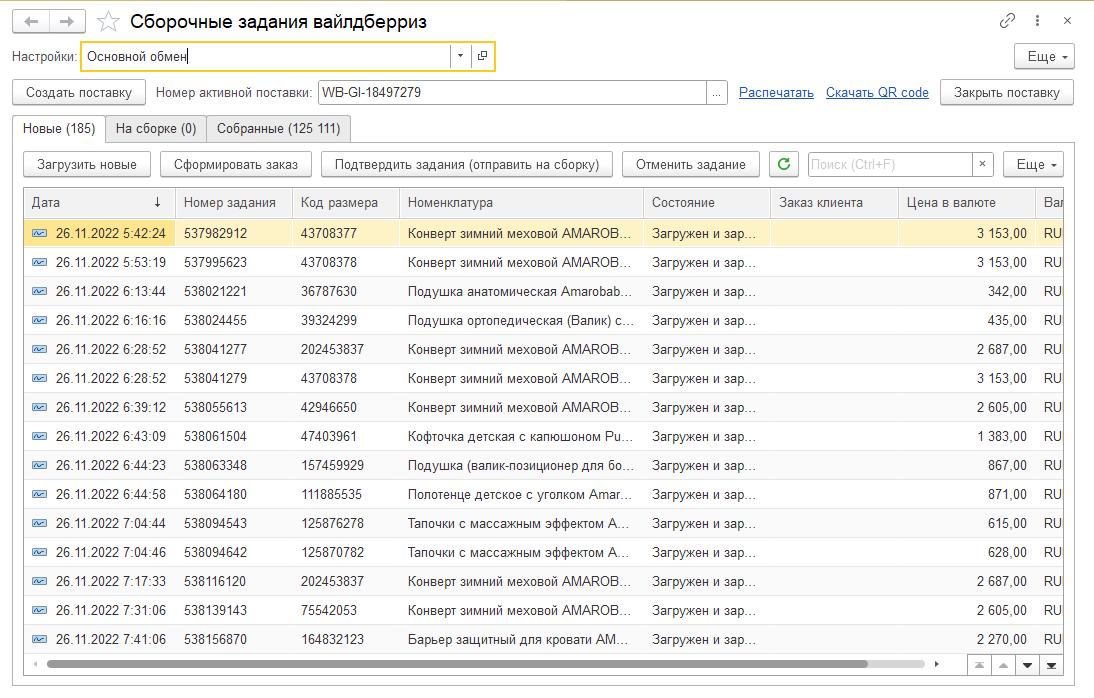The height and width of the screenshot is (698, 1094).
Task: Select the Подушка ортопедическая (Валик) cell
Action: click(521, 320)
